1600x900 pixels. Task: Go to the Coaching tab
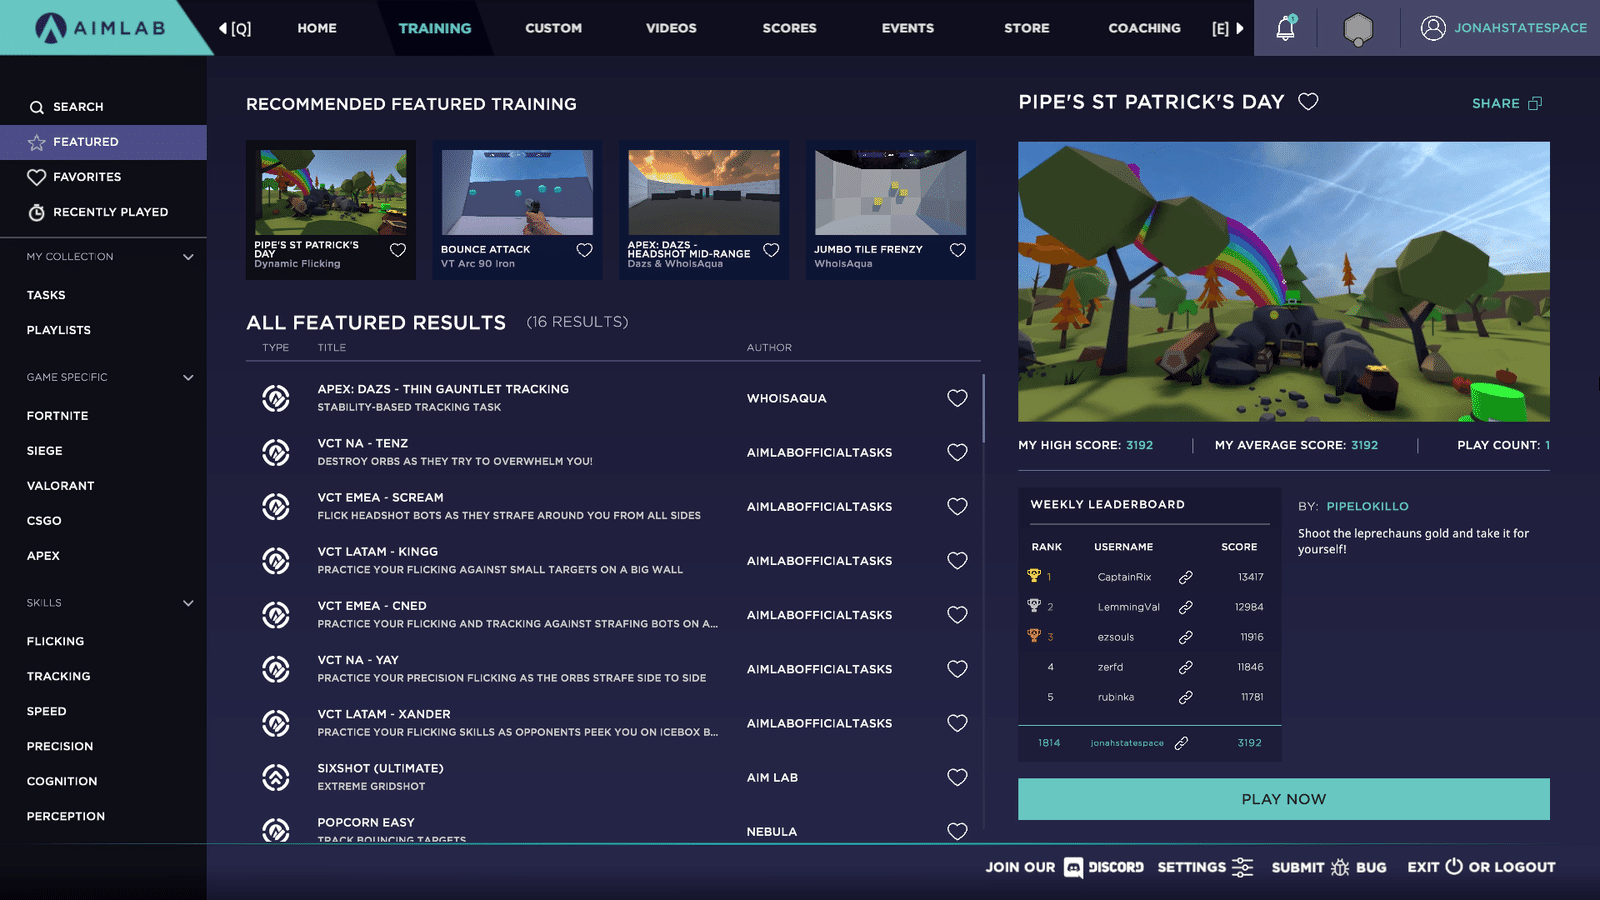pyautogui.click(x=1144, y=28)
